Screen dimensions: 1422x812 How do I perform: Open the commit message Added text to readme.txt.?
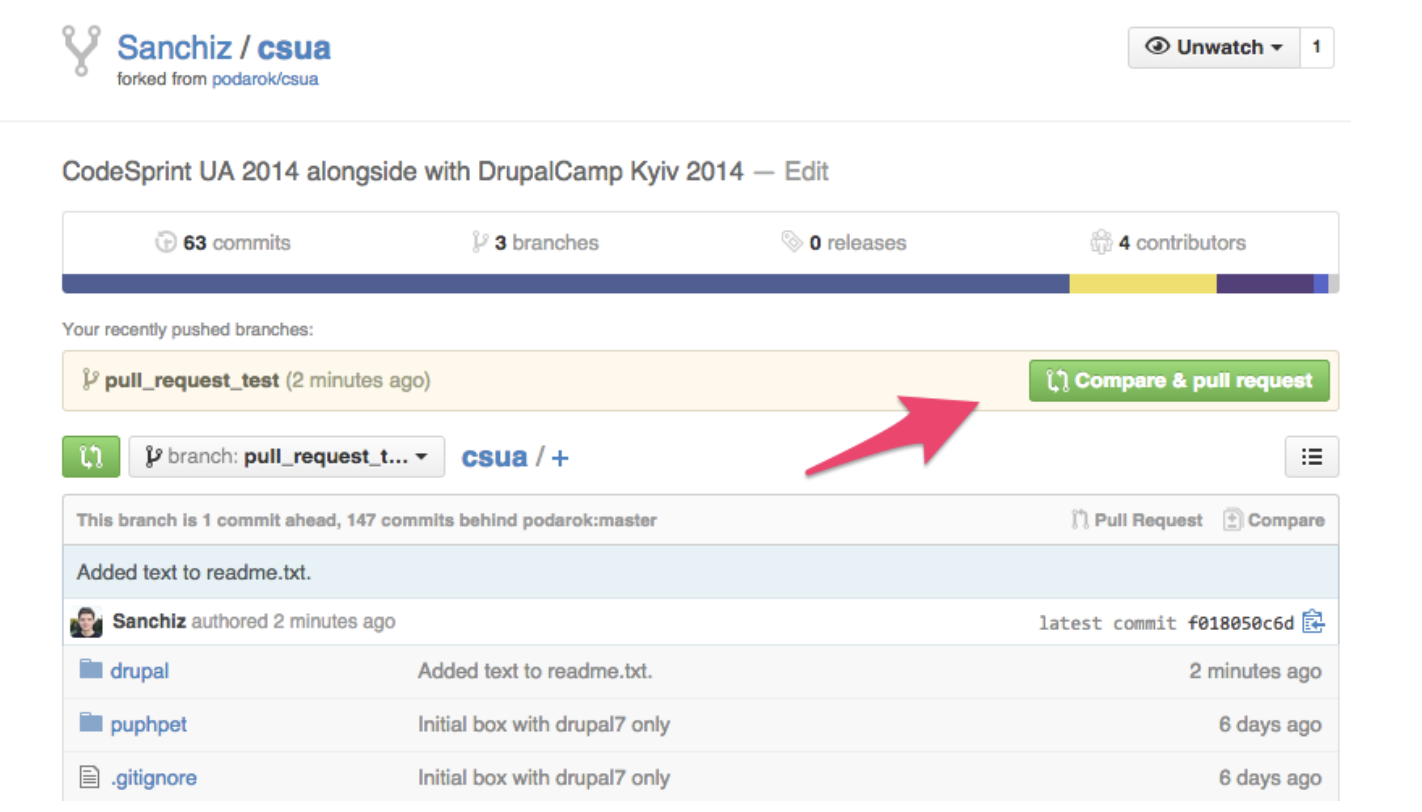click(194, 573)
